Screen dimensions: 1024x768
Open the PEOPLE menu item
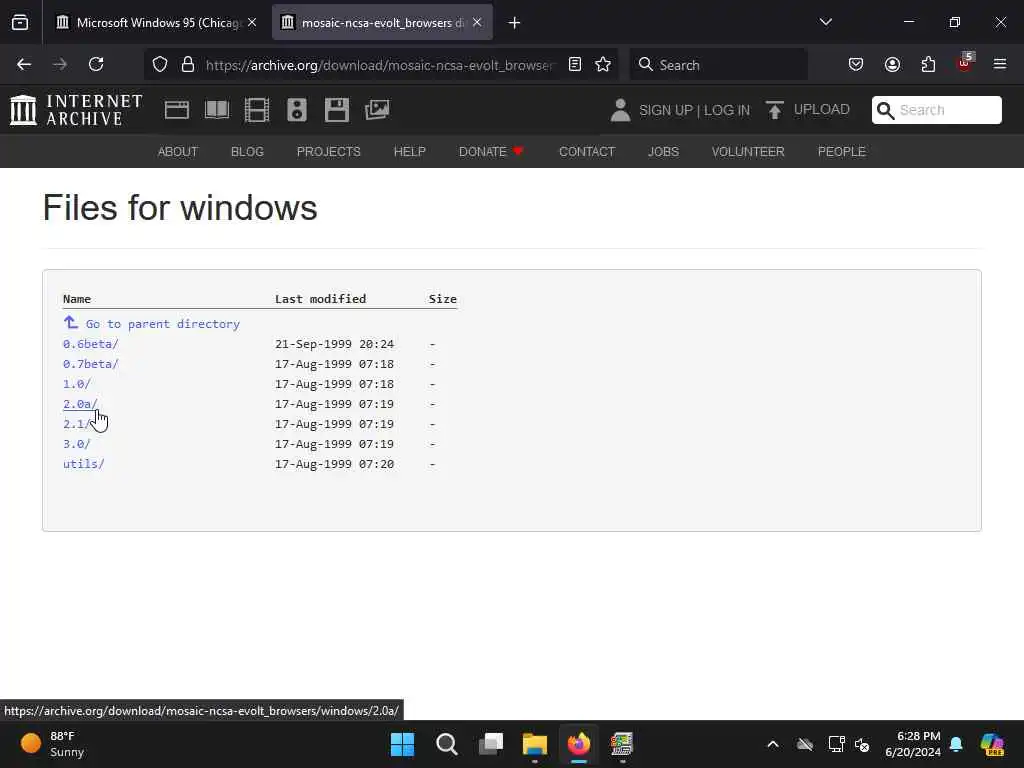[842, 152]
